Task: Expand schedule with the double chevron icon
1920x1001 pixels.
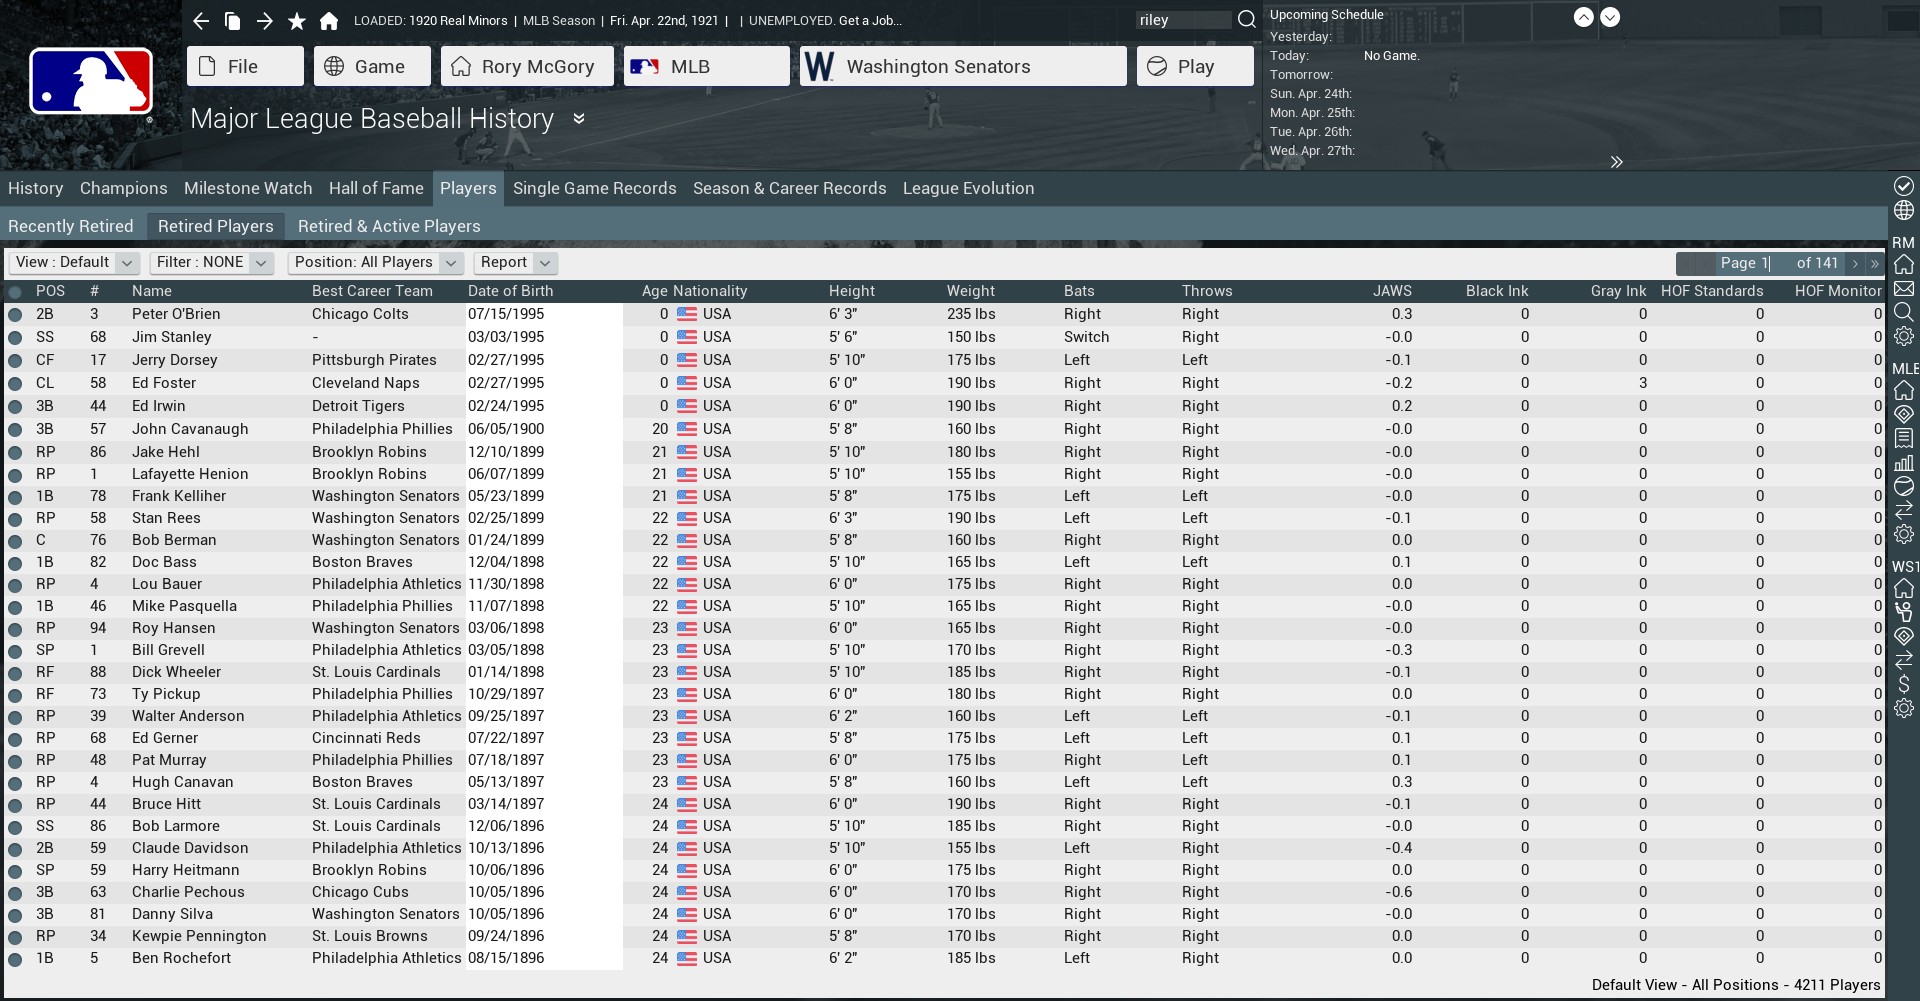Action: [1616, 162]
